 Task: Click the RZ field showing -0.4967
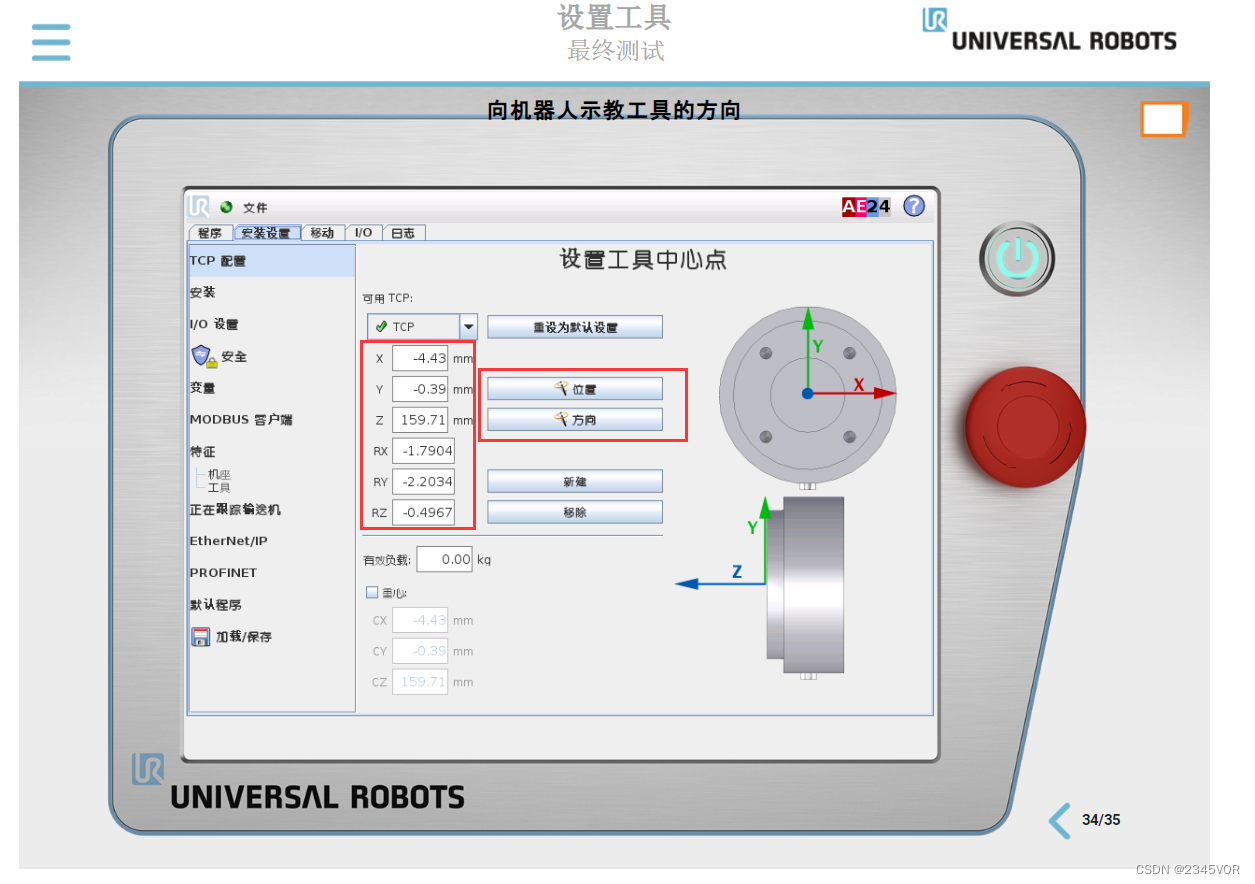tap(424, 513)
